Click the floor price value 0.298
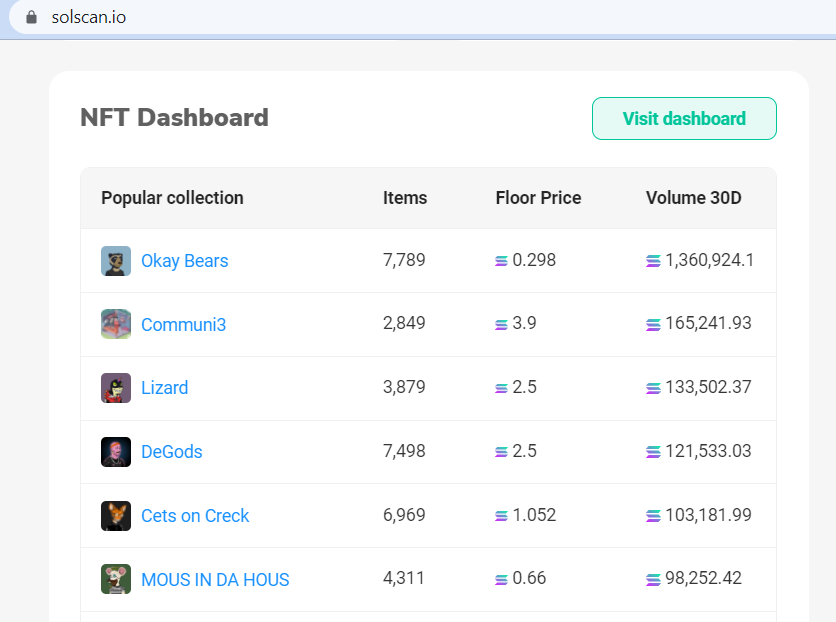The image size is (836, 622). click(534, 260)
